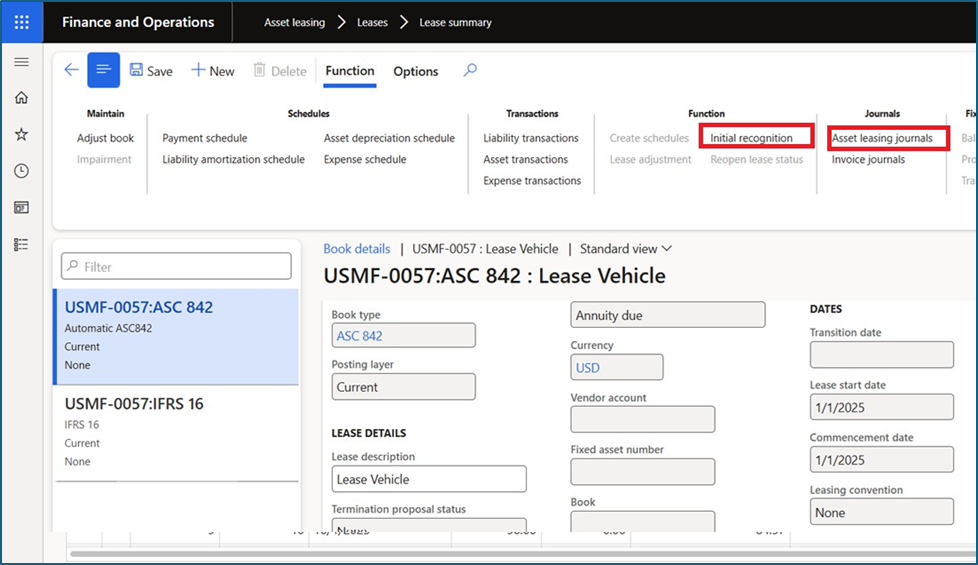
Task: Expand the Standard view dropdown
Action: coord(626,249)
